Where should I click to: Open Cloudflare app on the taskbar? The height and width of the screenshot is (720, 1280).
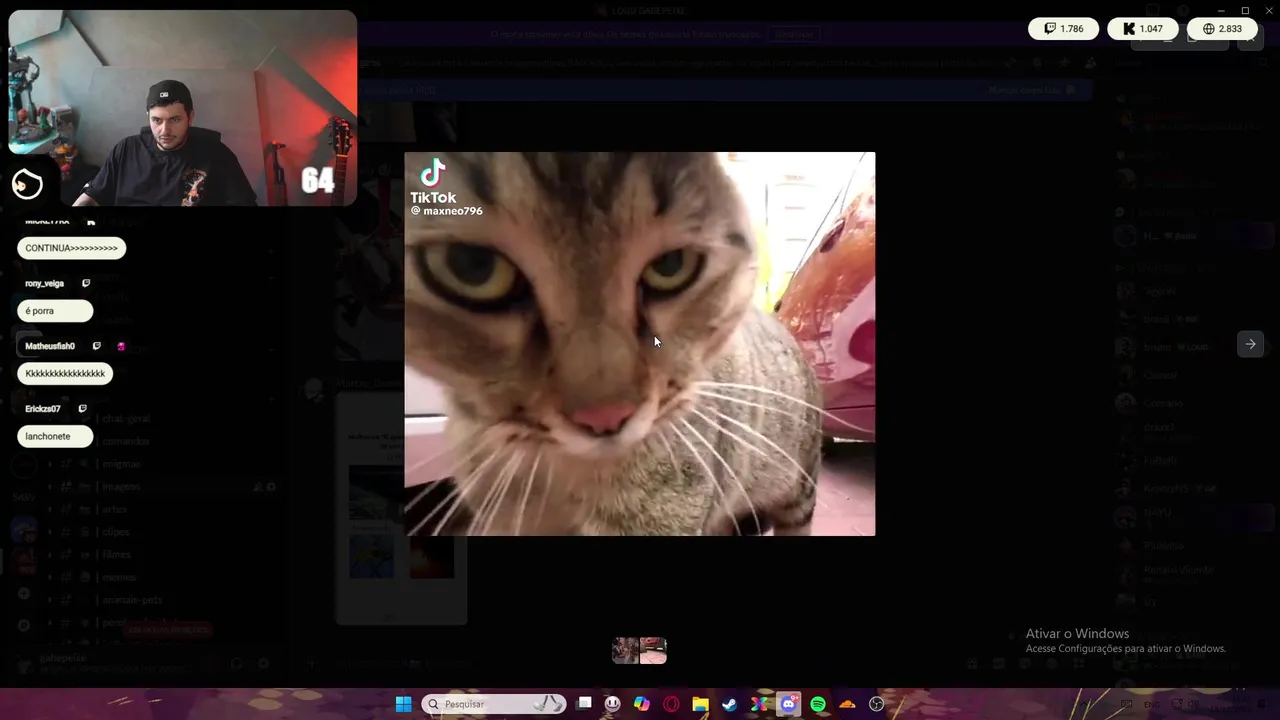point(848,704)
